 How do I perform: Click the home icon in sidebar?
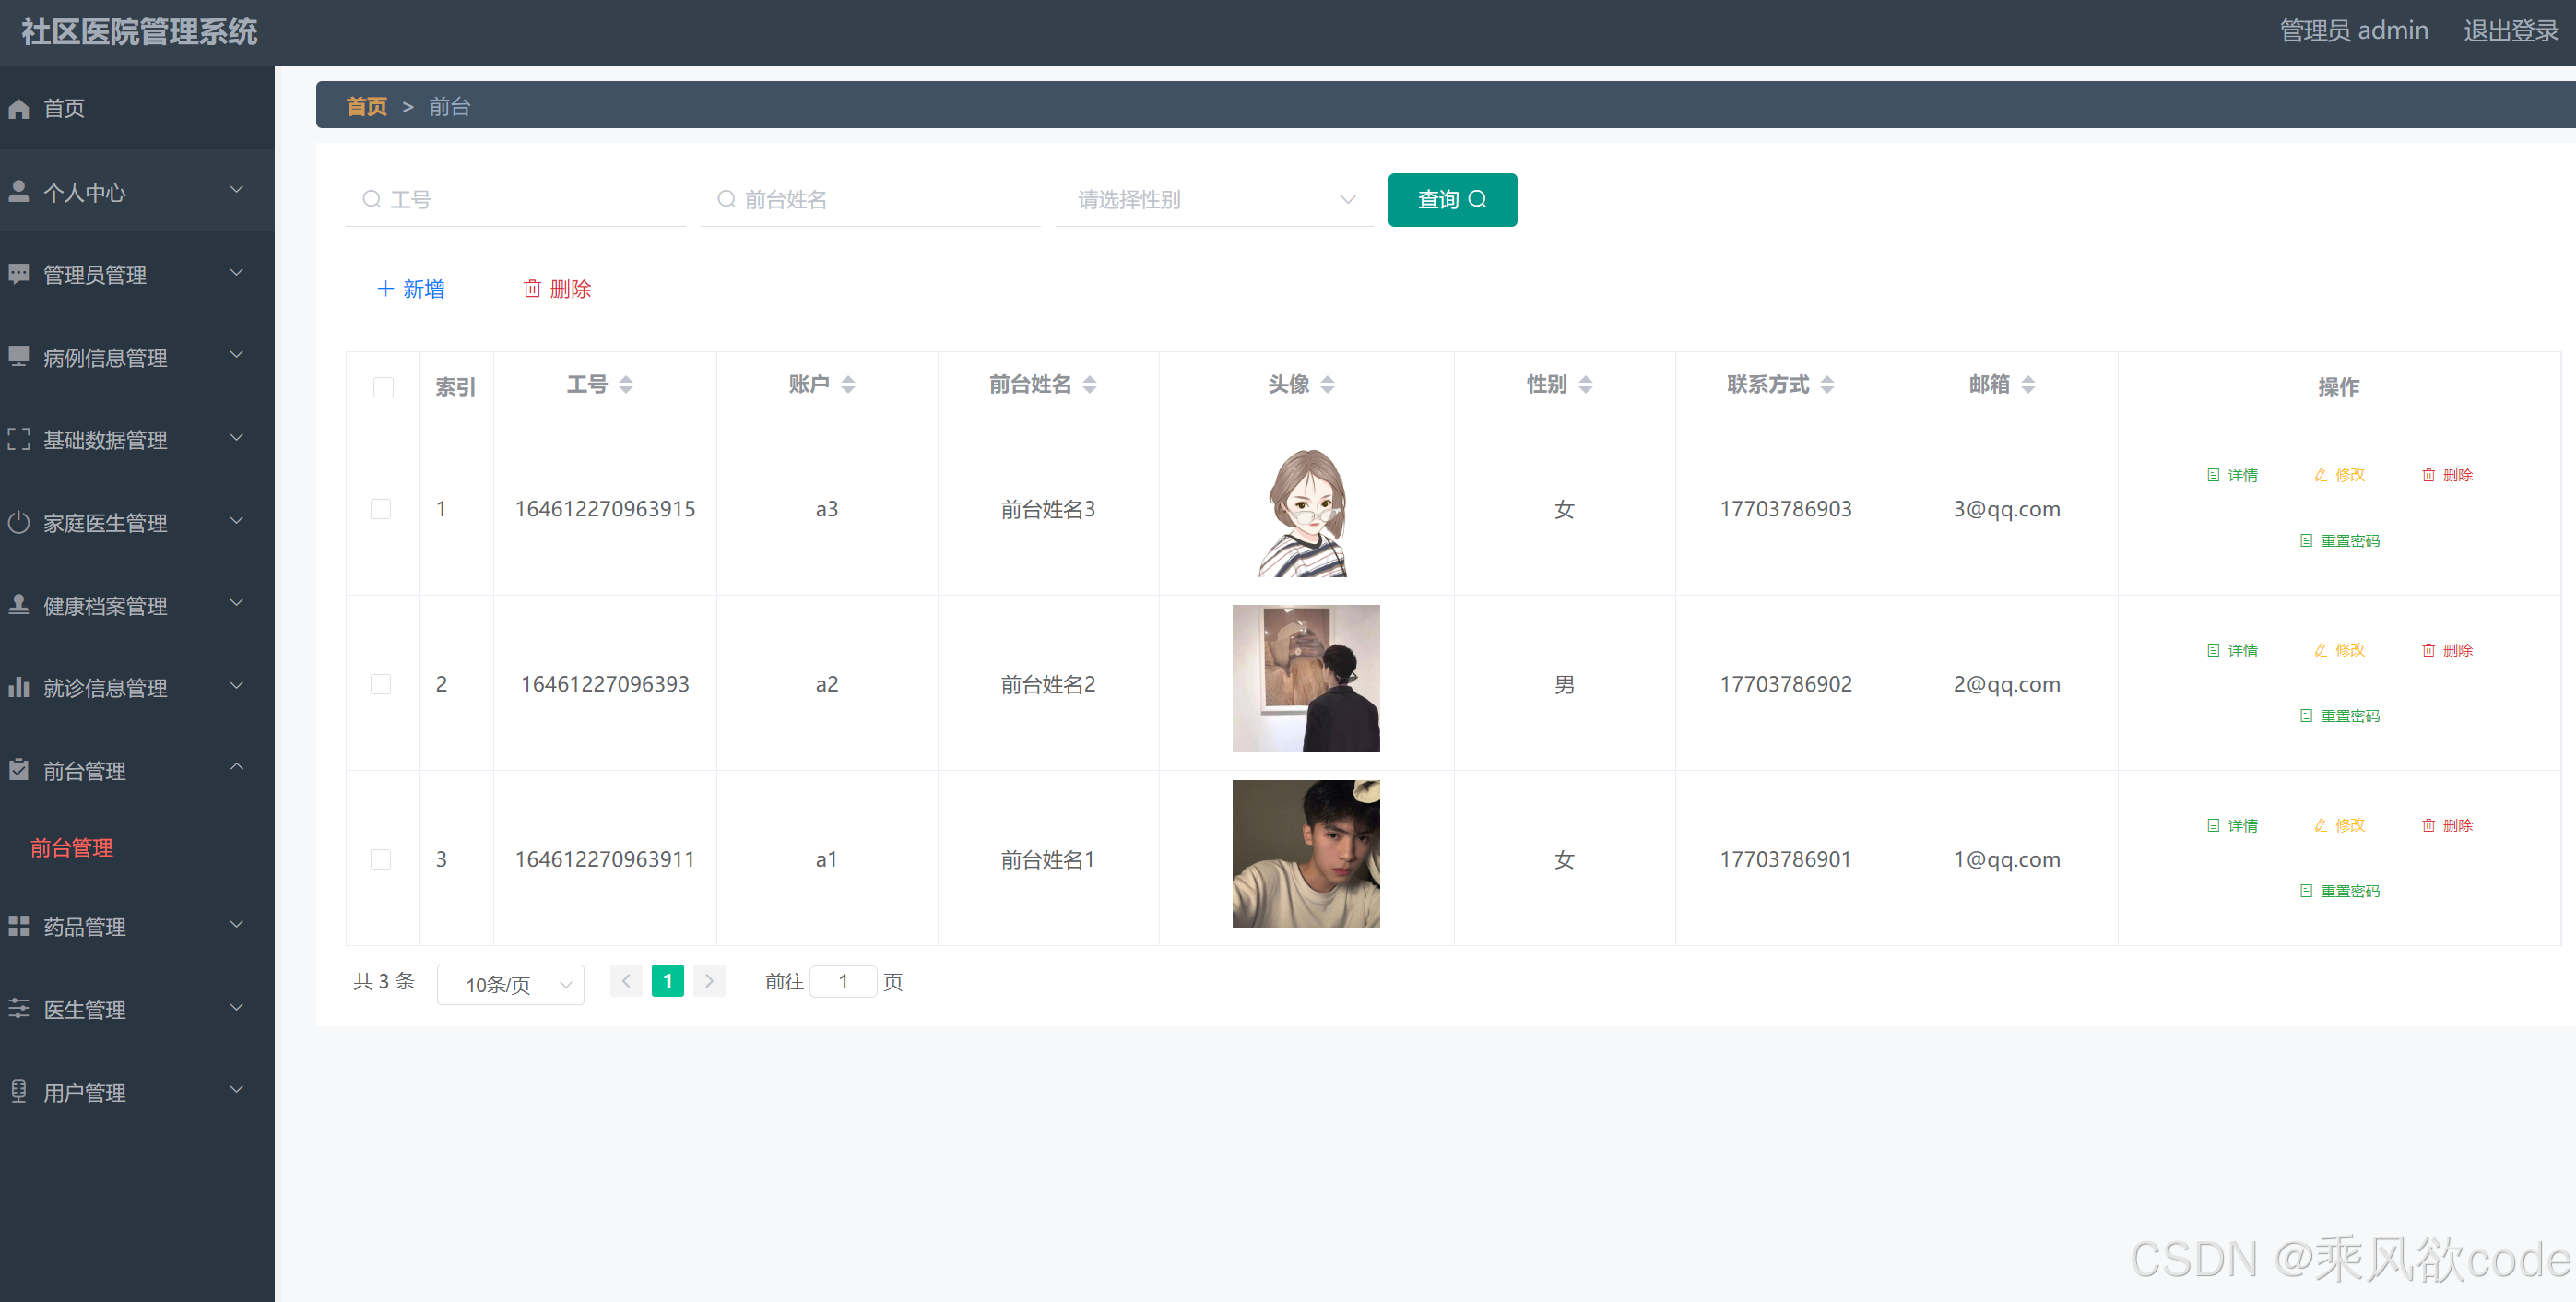19,109
